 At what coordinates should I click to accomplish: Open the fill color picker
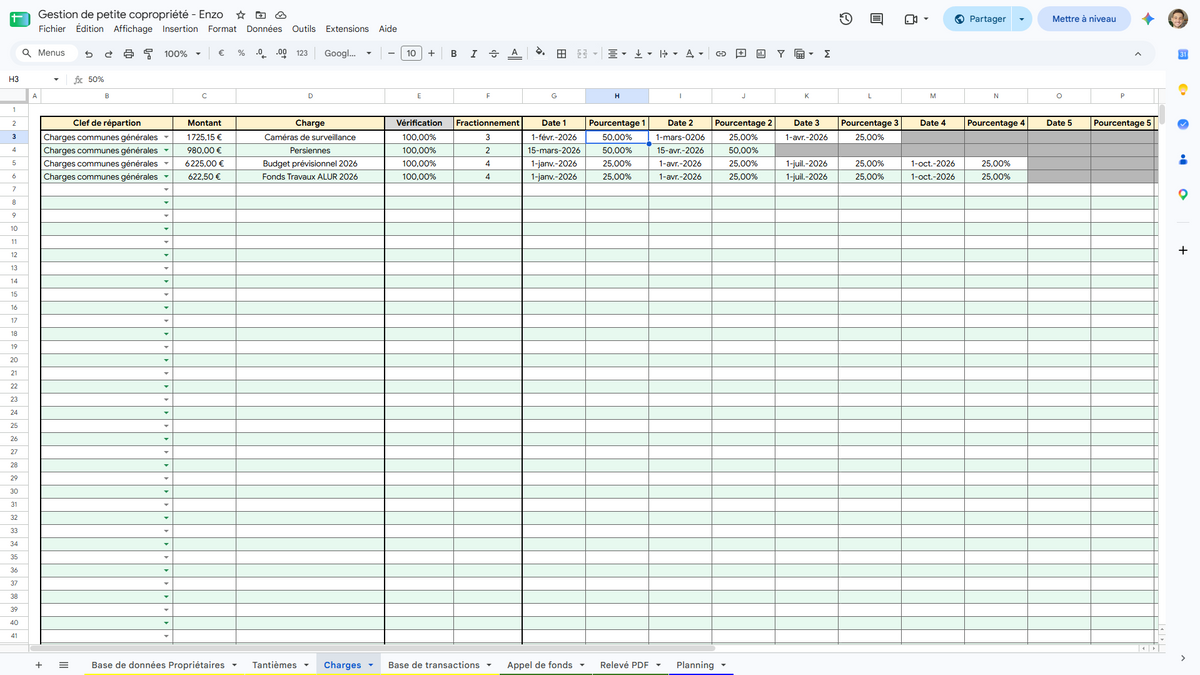click(x=541, y=53)
